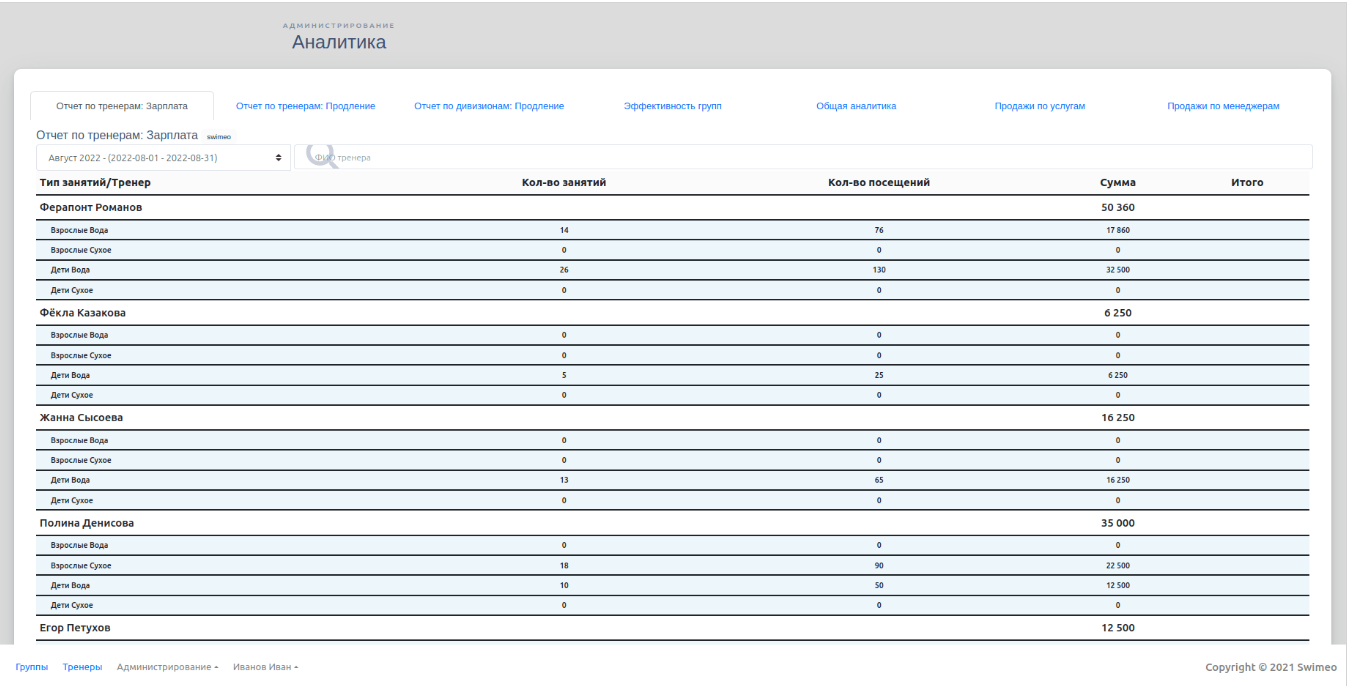
Task: Expand the Администрирование footer menu
Action: coord(168,667)
